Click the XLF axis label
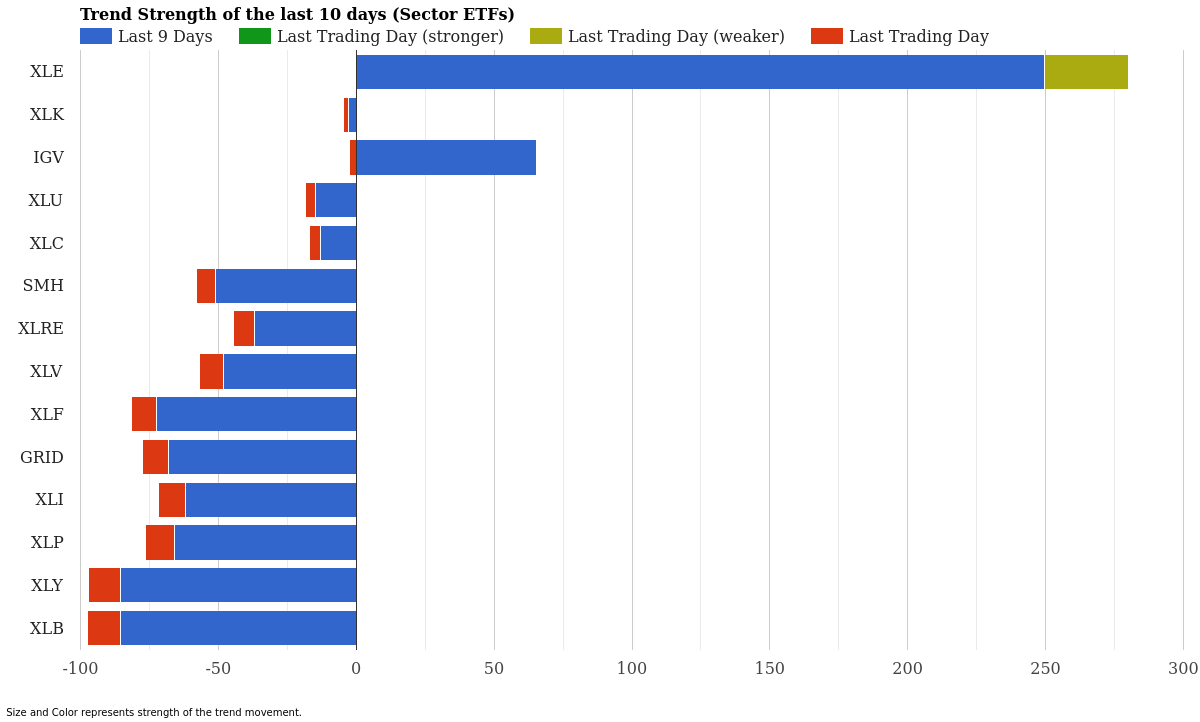Screen dimensions: 1200x722 coord(47,415)
